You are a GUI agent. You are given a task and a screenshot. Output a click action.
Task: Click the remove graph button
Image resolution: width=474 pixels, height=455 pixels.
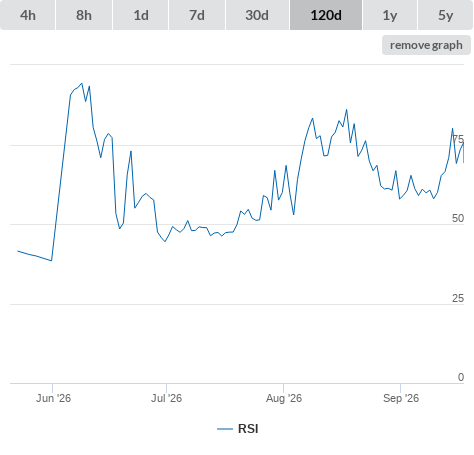point(426,45)
